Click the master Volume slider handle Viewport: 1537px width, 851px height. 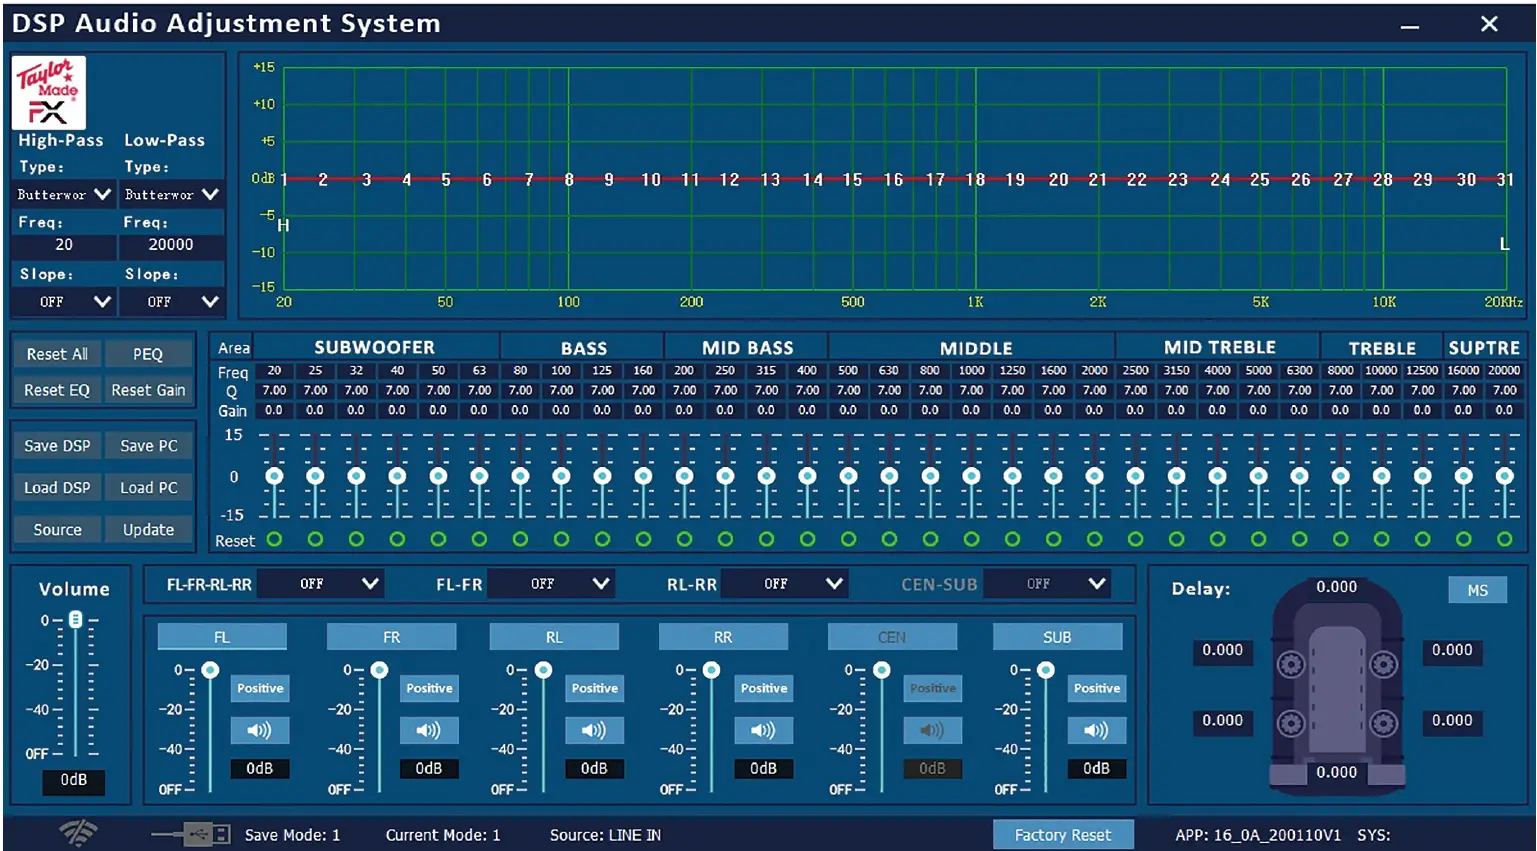click(x=75, y=620)
